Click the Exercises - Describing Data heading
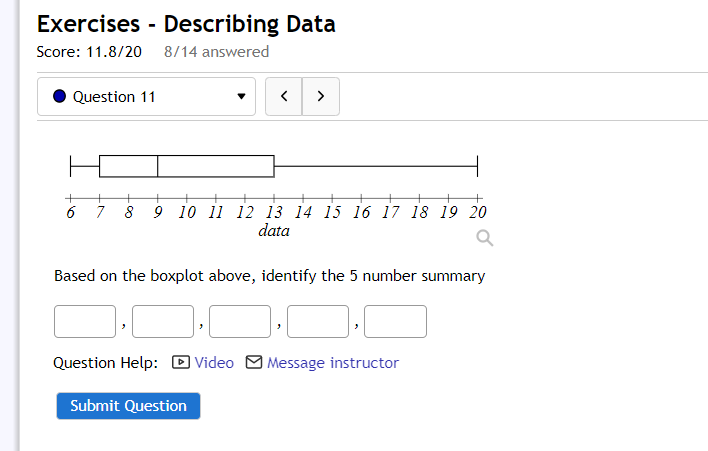708x451 pixels. pos(186,24)
